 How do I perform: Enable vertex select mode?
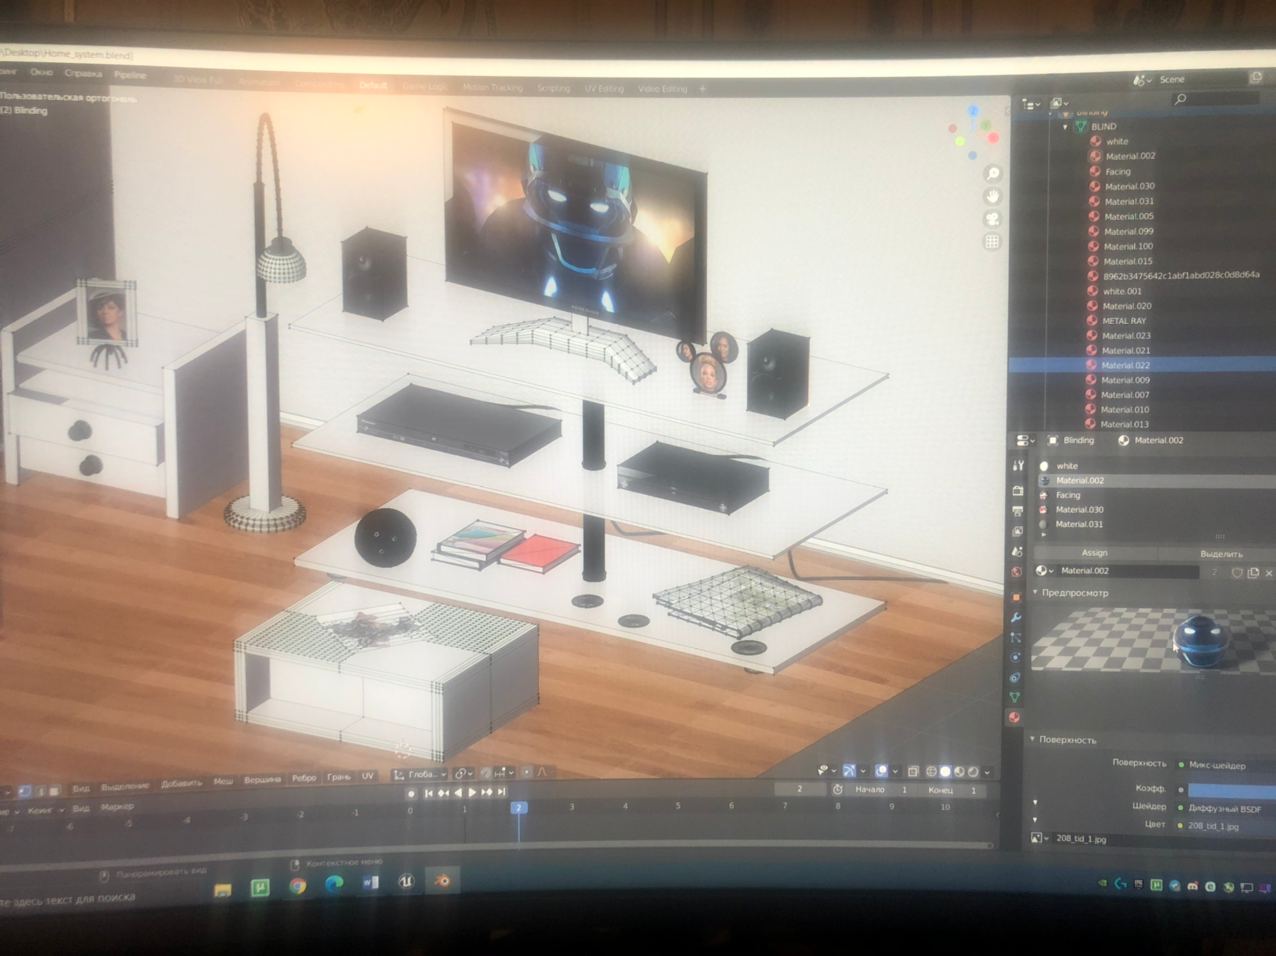(24, 791)
